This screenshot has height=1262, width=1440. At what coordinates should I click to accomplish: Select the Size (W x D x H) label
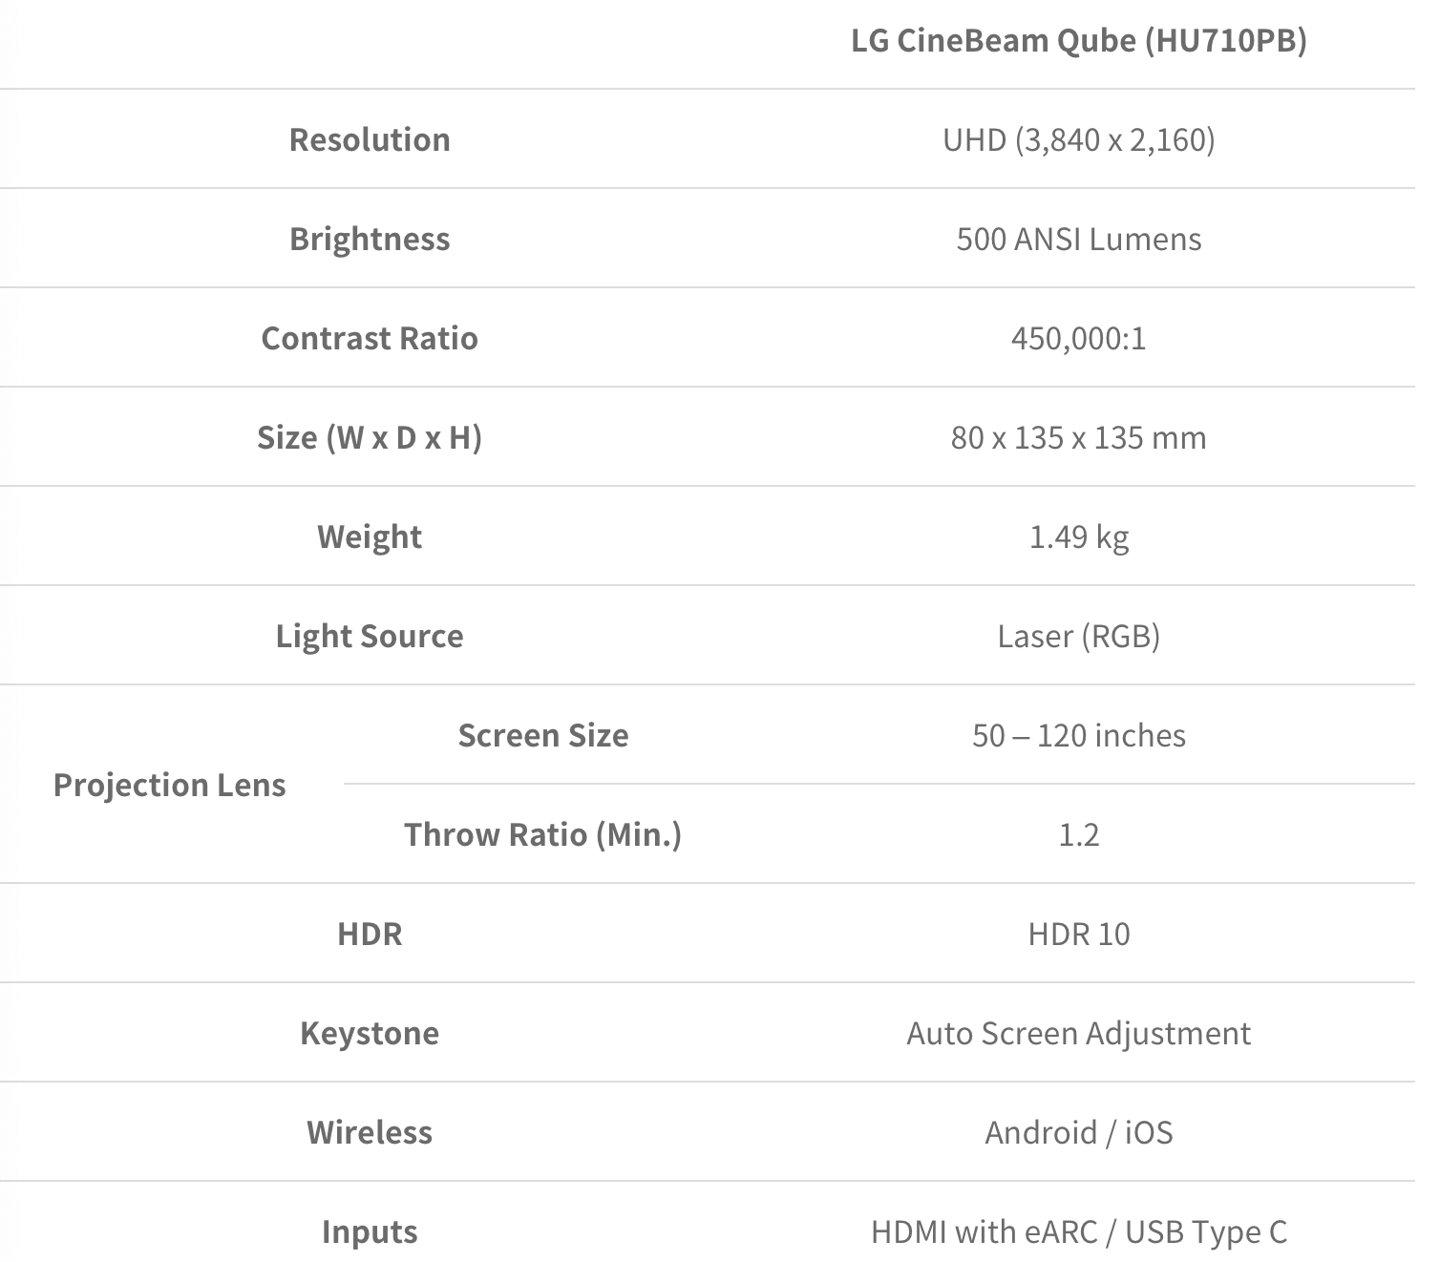[x=370, y=437]
